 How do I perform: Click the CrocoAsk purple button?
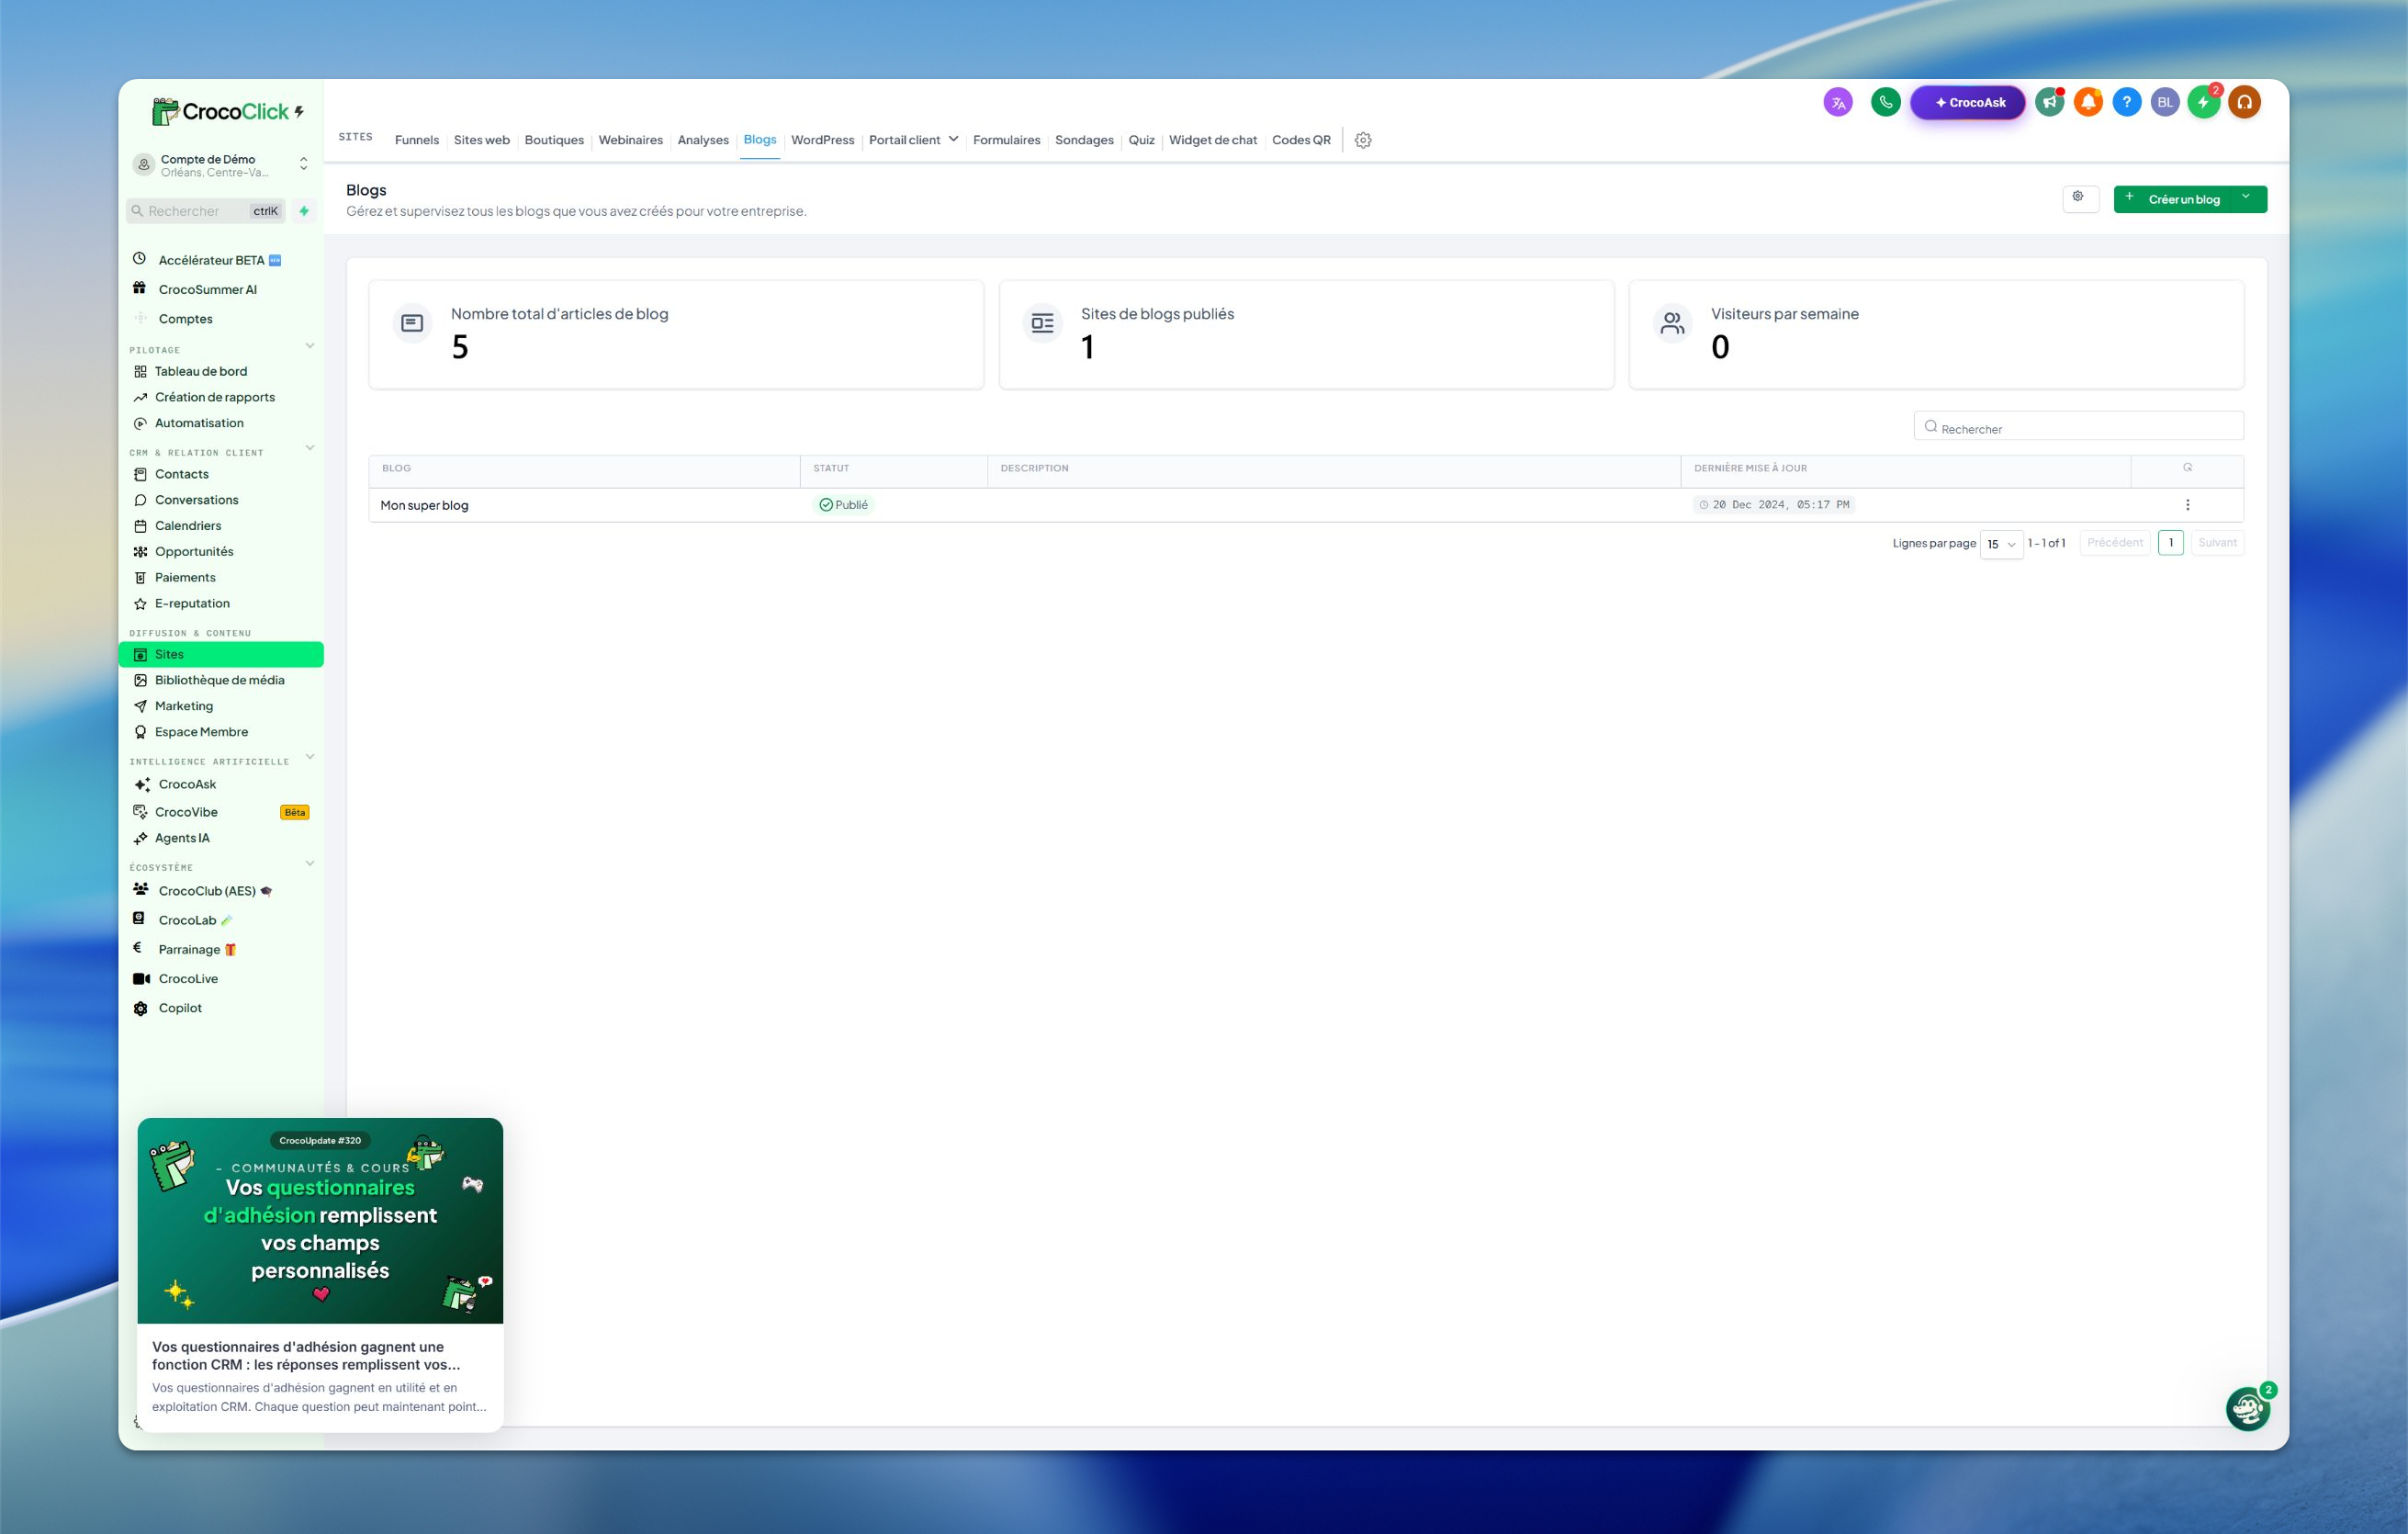(1968, 102)
